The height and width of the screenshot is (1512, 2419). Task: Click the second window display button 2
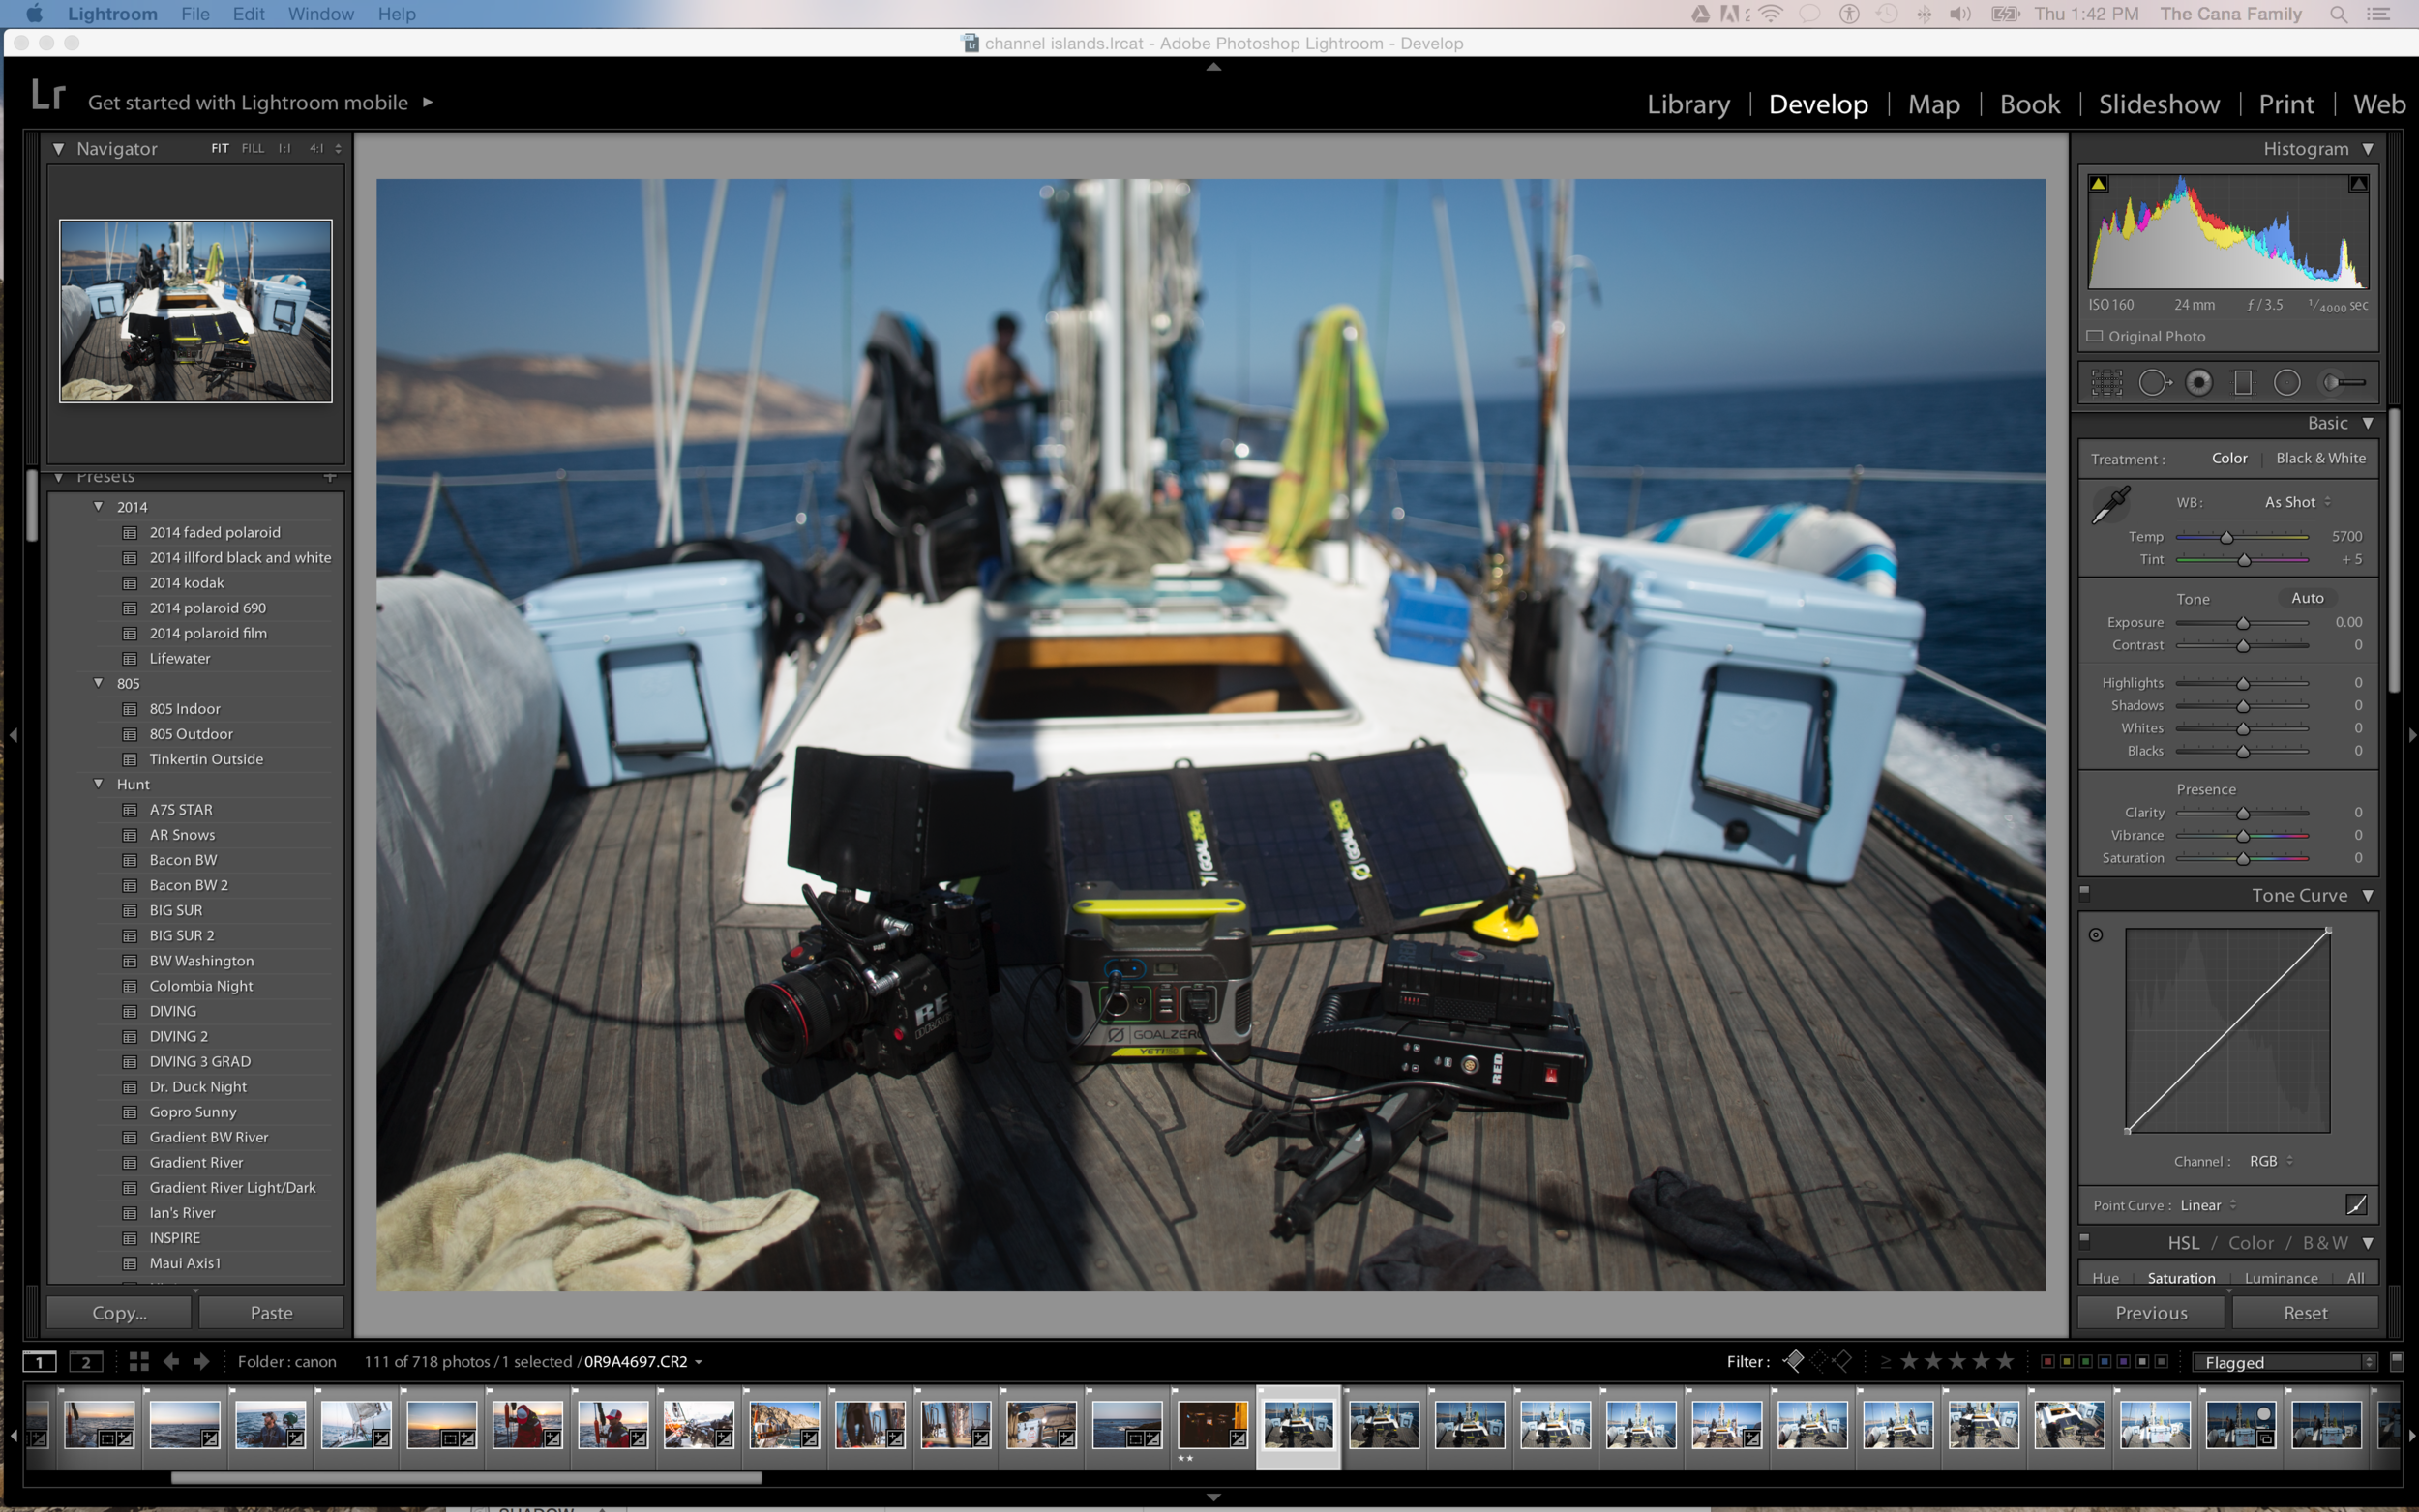(86, 1361)
